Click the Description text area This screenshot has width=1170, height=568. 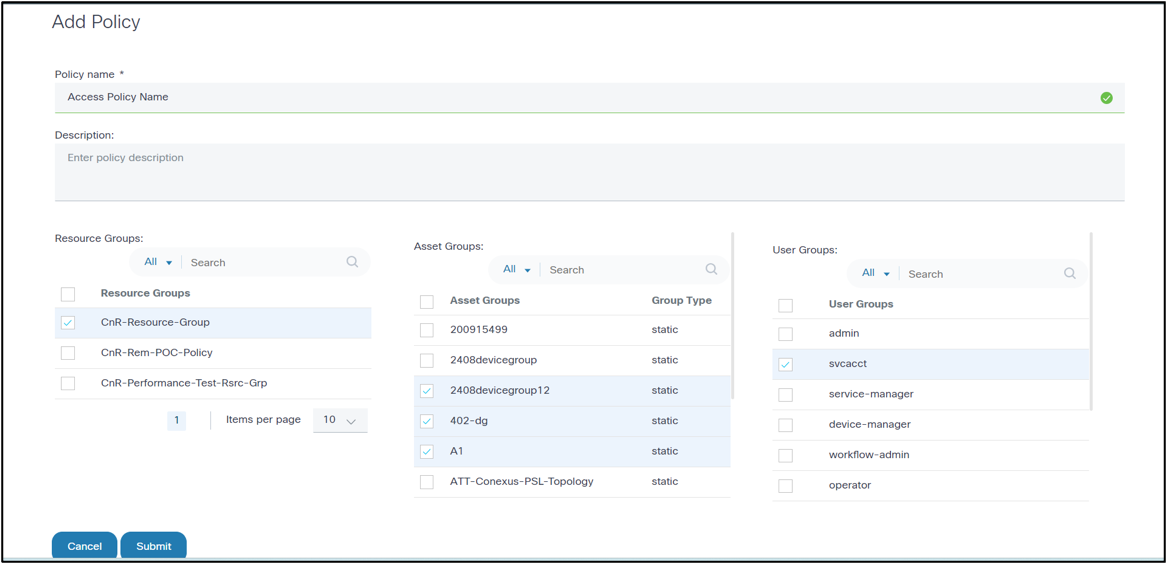pos(589,172)
